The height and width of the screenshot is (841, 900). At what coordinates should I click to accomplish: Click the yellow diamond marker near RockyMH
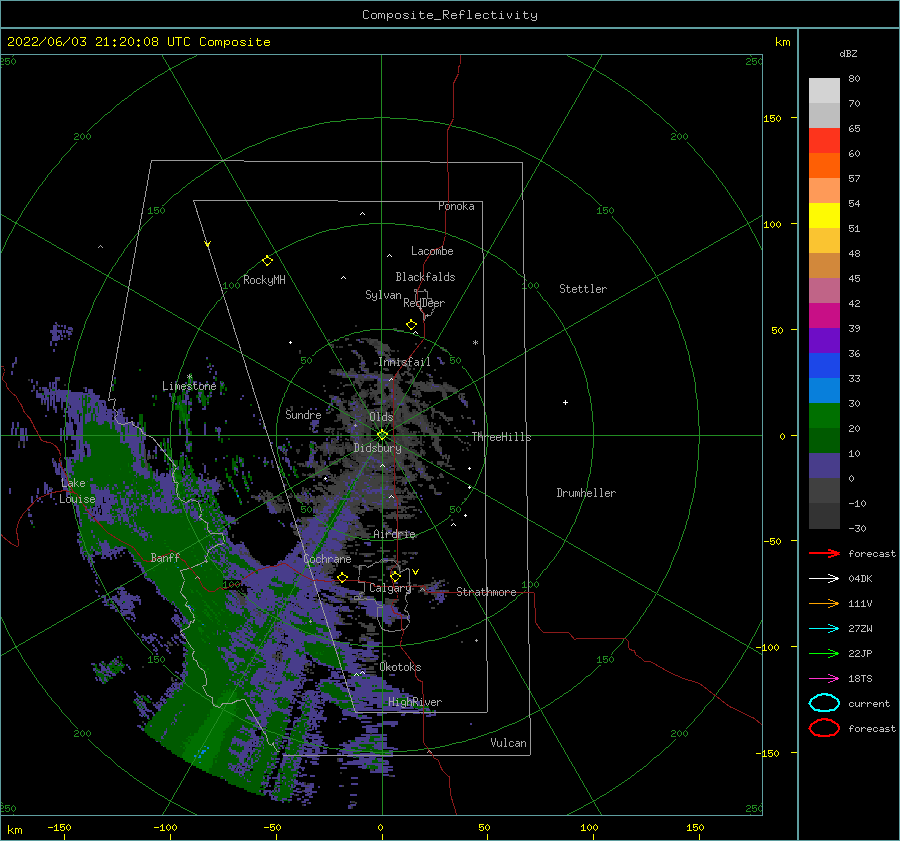[267, 261]
